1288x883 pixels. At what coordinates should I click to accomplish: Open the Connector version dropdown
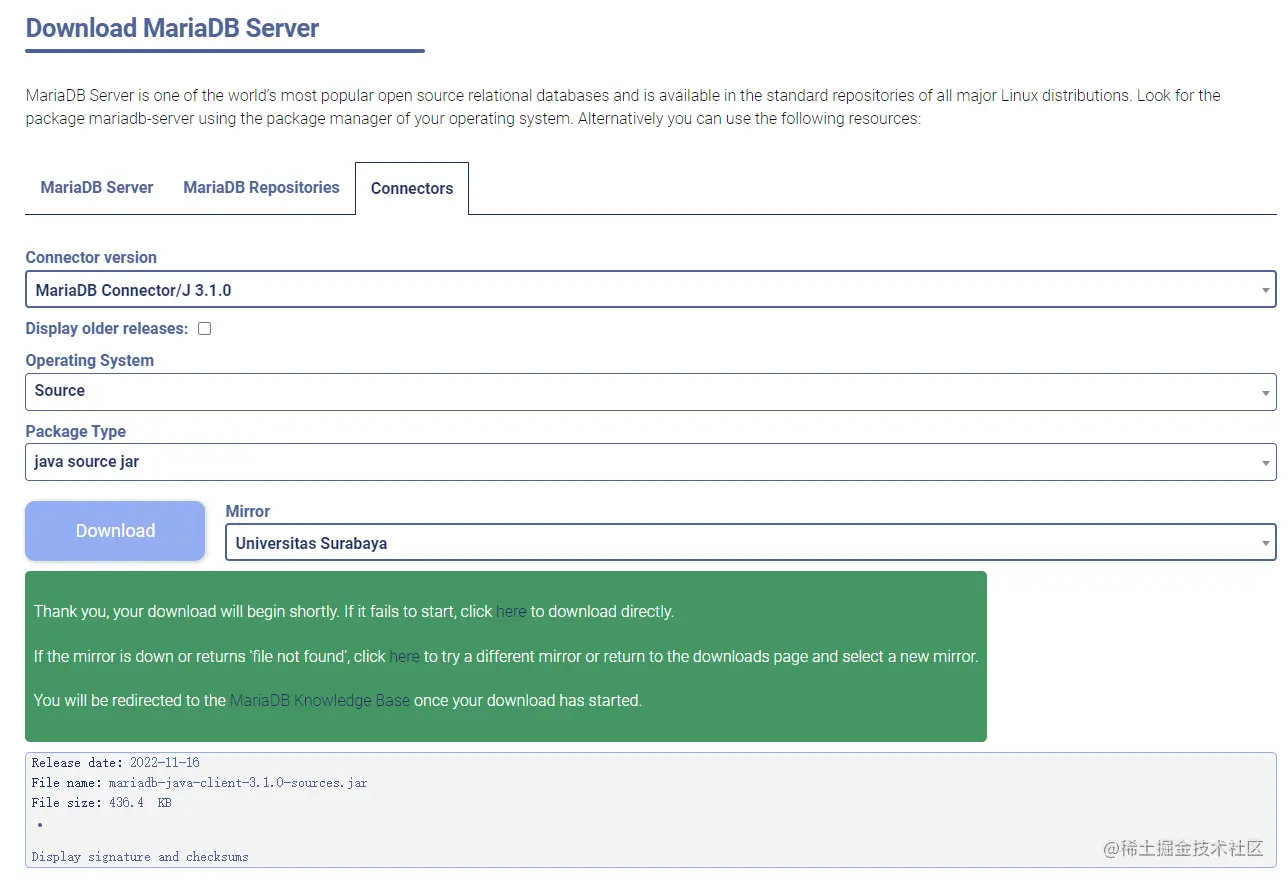coord(650,290)
